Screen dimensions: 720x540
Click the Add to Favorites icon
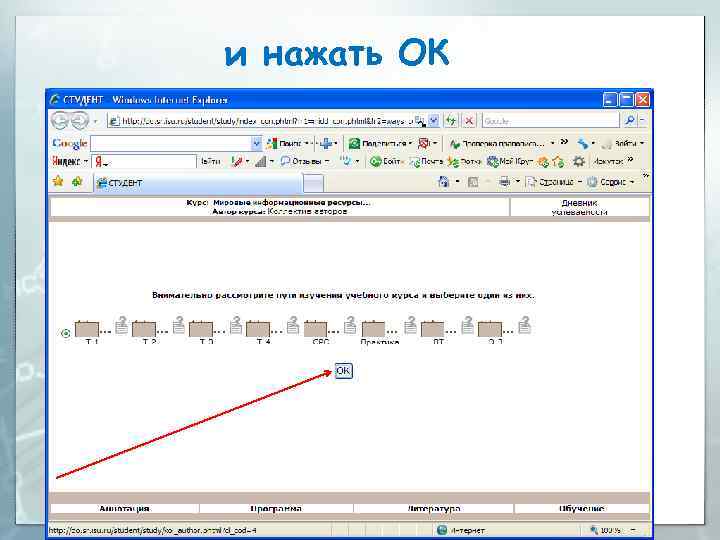pyautogui.click(x=77, y=181)
